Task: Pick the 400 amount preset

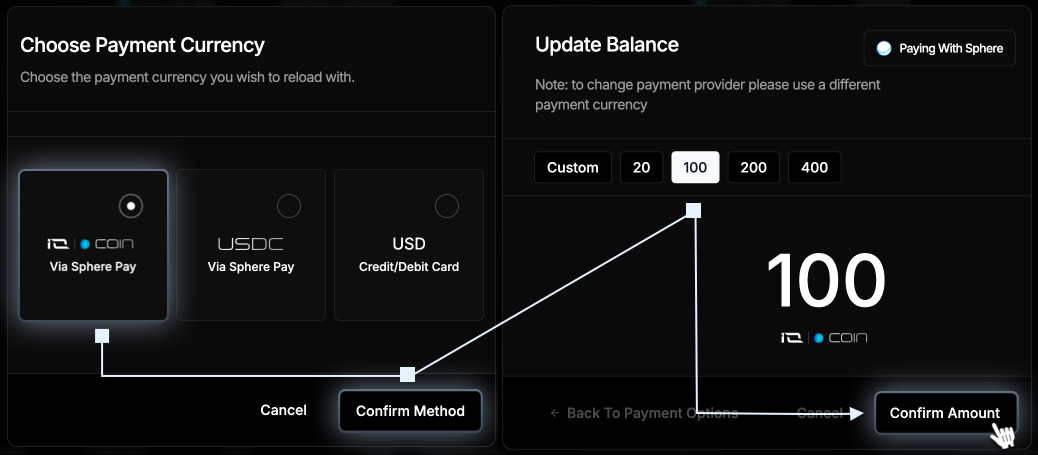Action: click(x=814, y=168)
